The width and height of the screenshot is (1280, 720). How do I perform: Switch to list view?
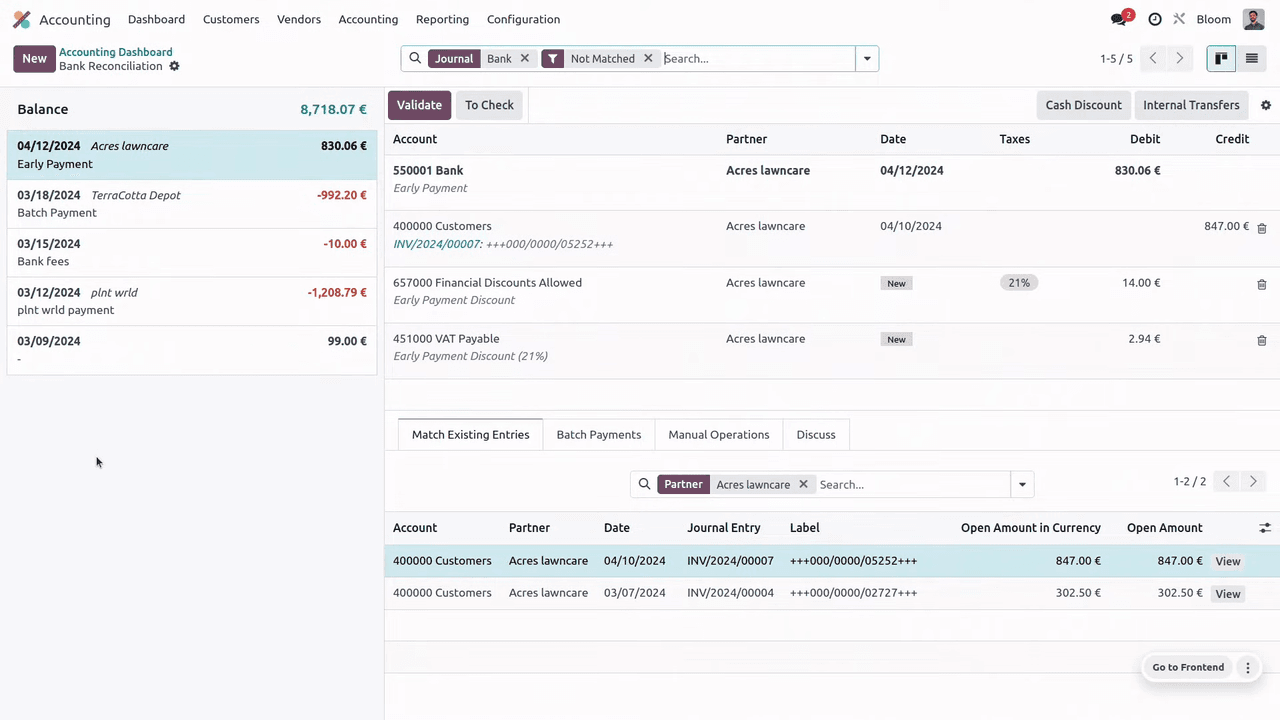[x=1251, y=59]
